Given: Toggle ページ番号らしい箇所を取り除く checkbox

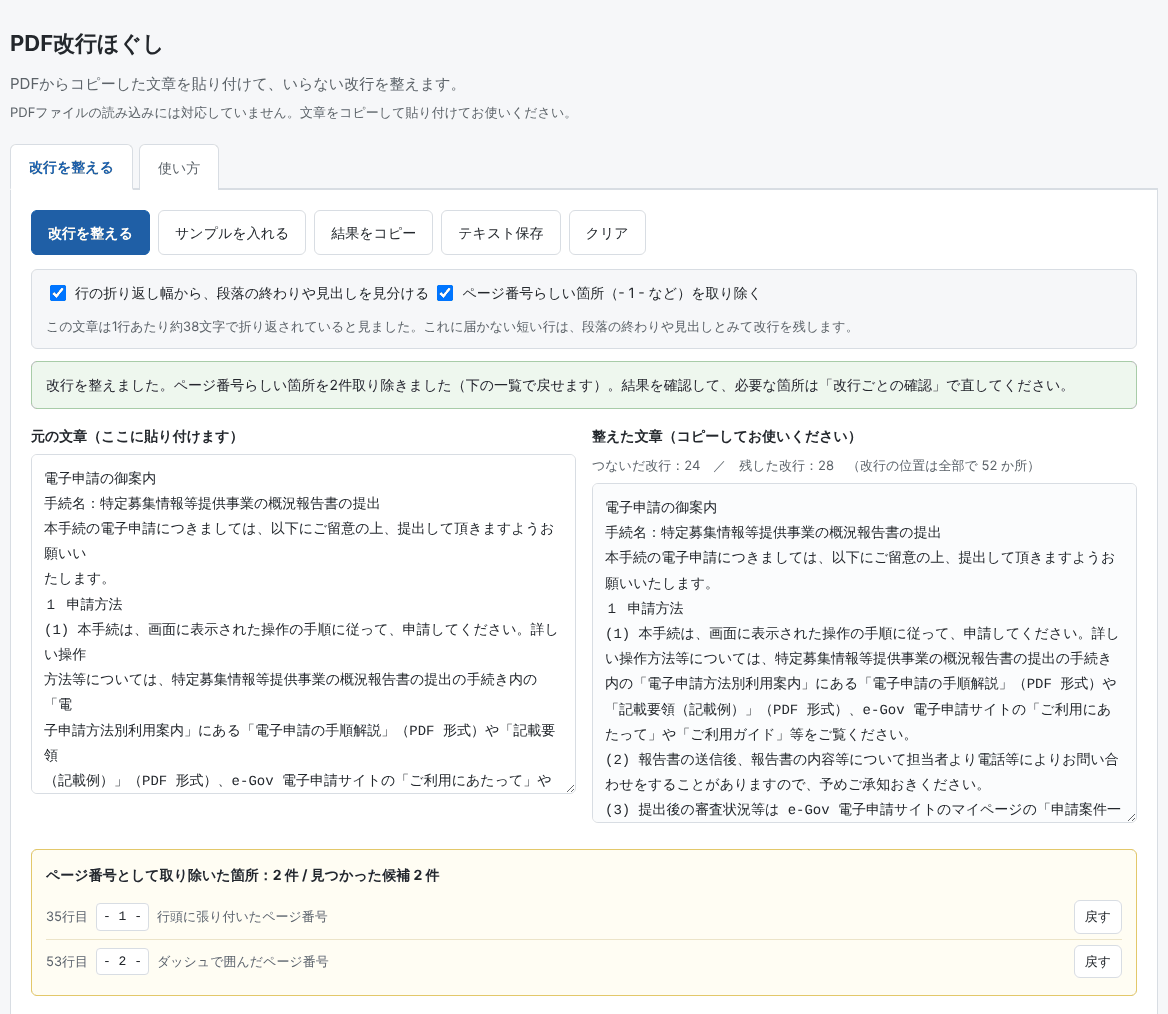Looking at the screenshot, I should tap(445, 293).
